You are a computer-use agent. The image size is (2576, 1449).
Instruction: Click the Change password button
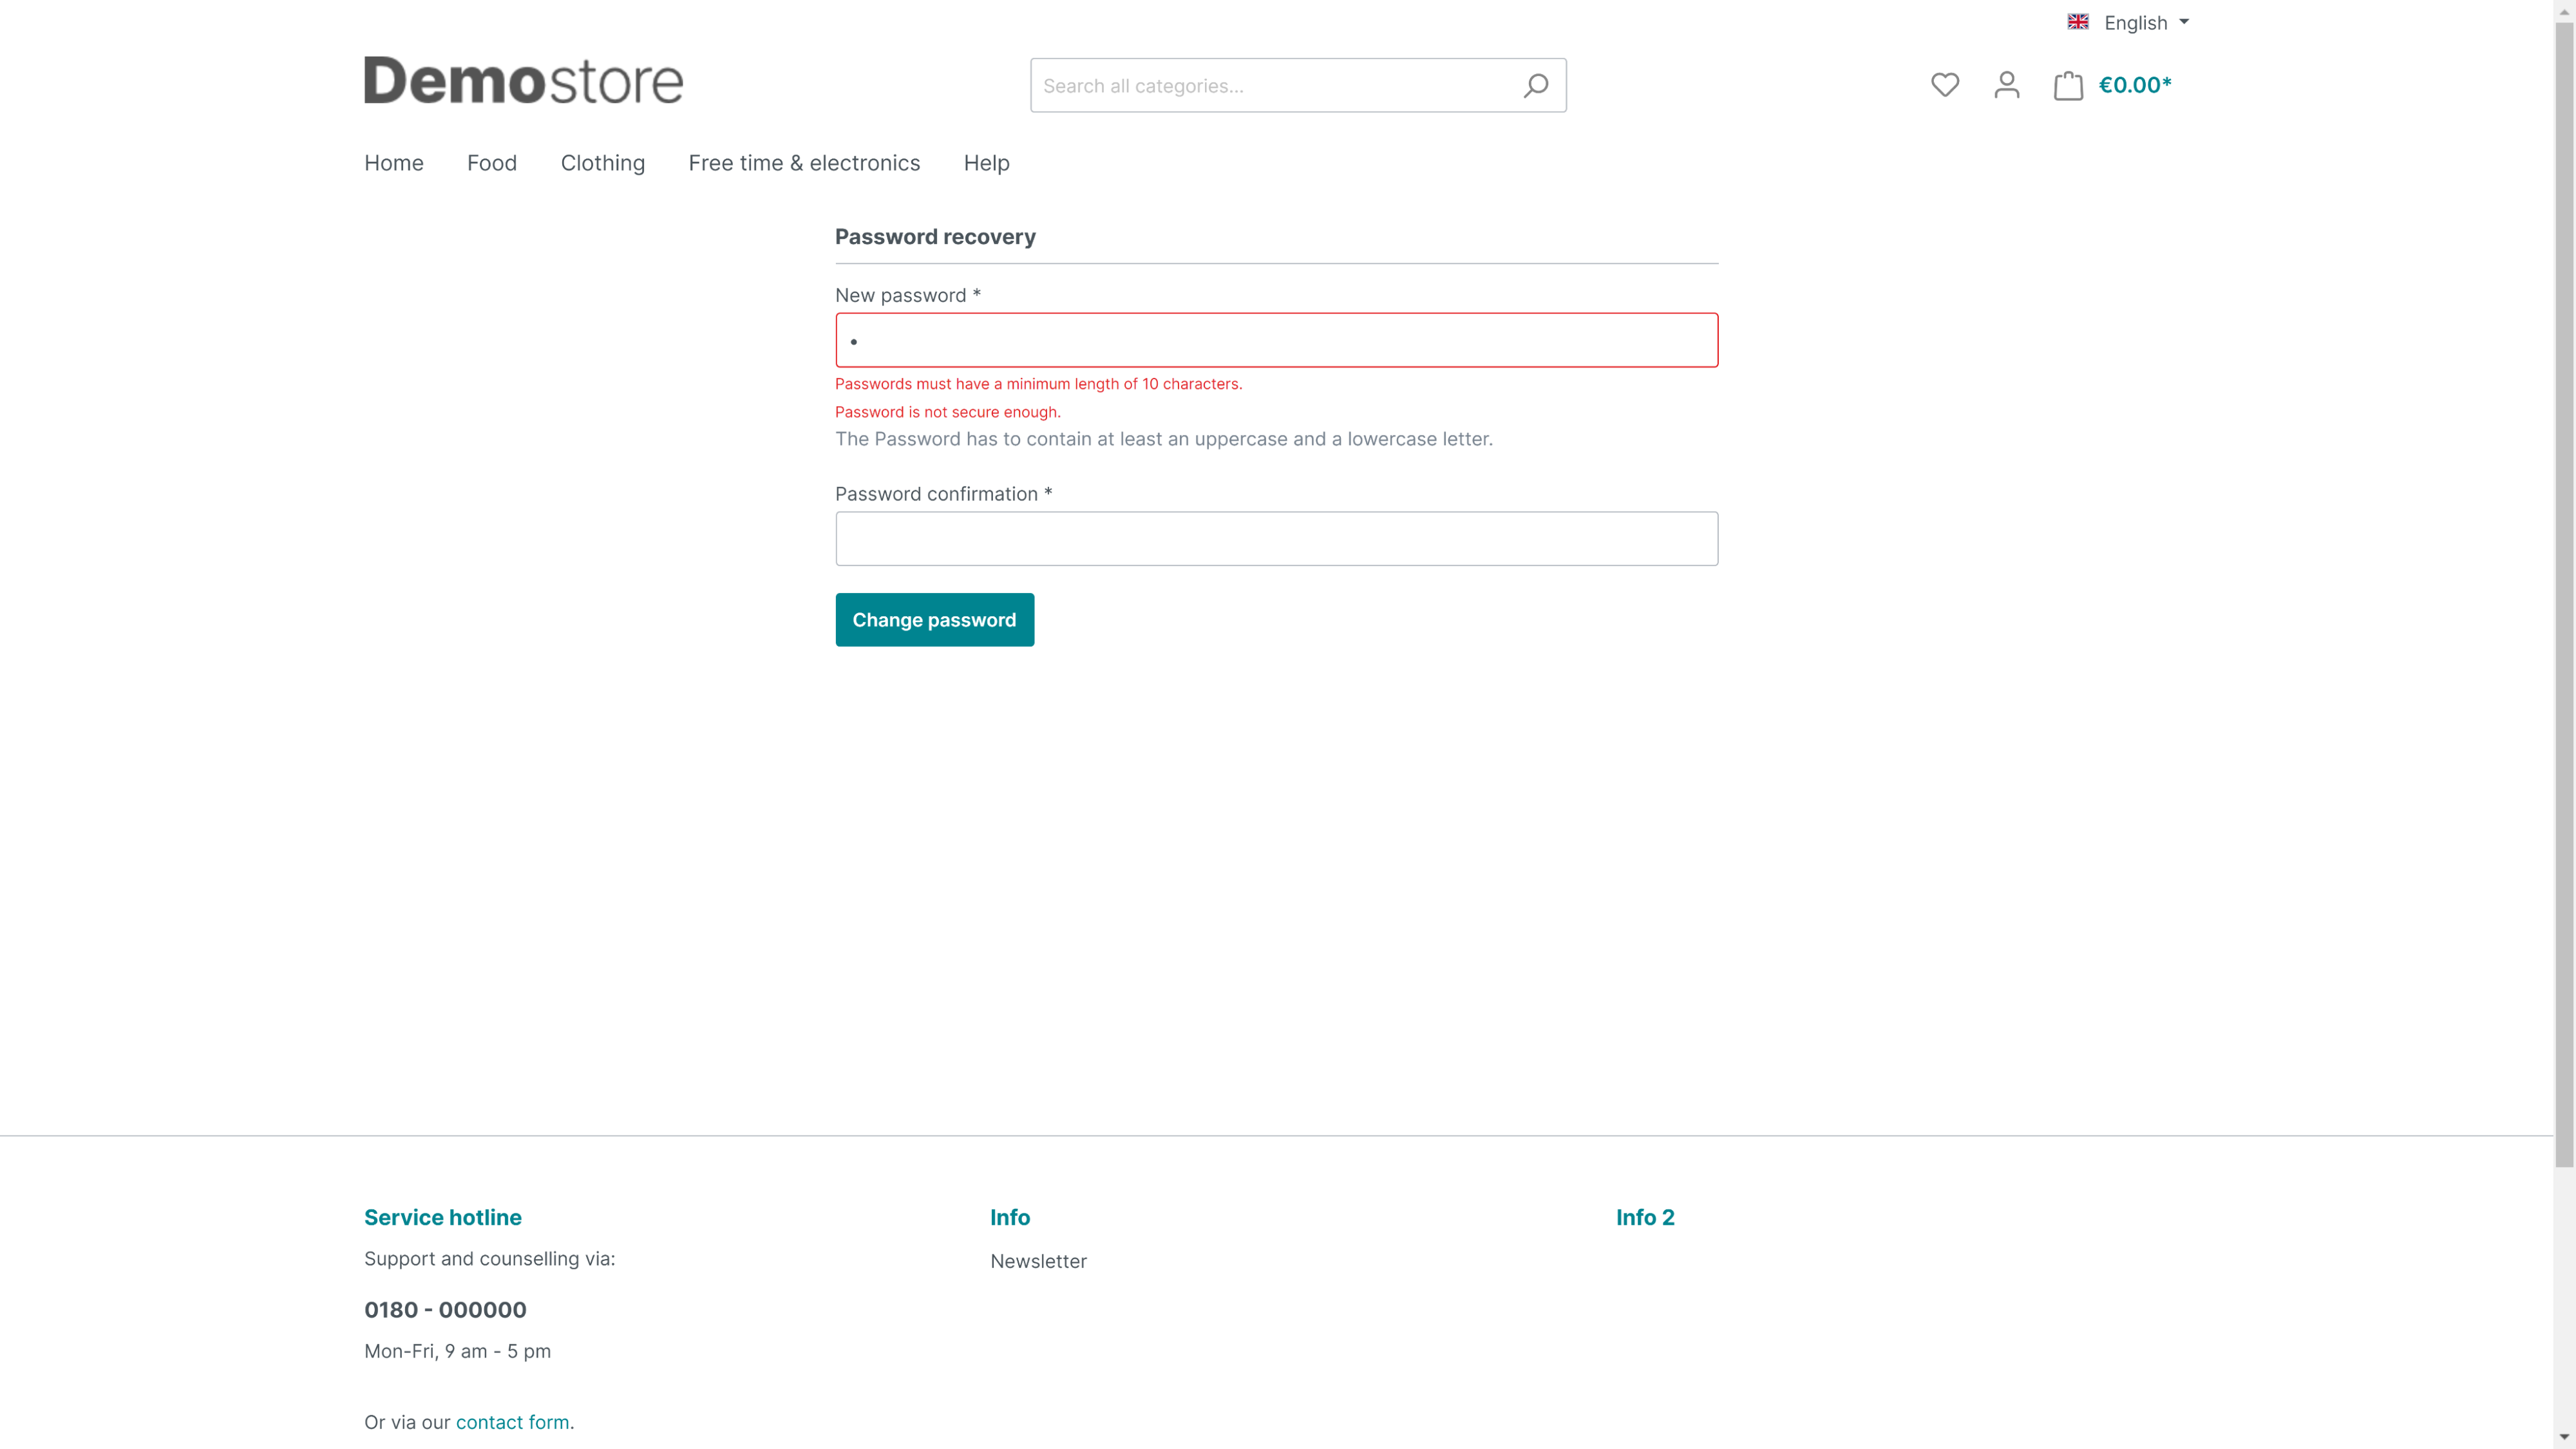coord(934,620)
